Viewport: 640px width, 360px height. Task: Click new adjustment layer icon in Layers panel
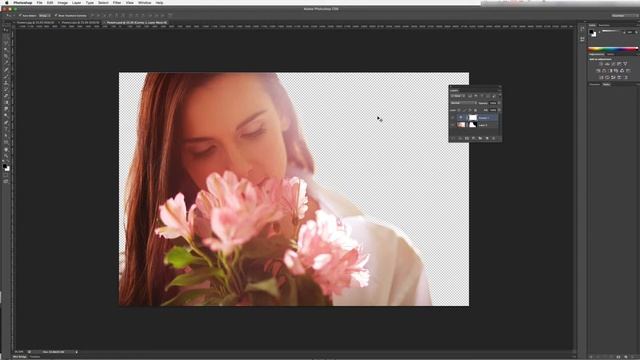[x=473, y=138]
